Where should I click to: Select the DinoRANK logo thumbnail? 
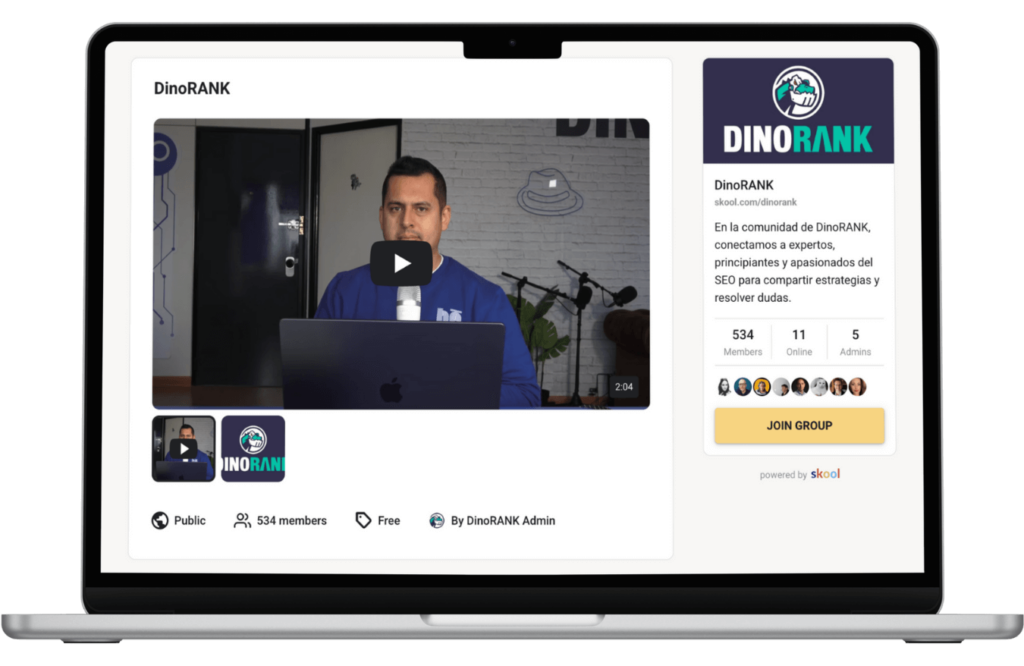[253, 449]
